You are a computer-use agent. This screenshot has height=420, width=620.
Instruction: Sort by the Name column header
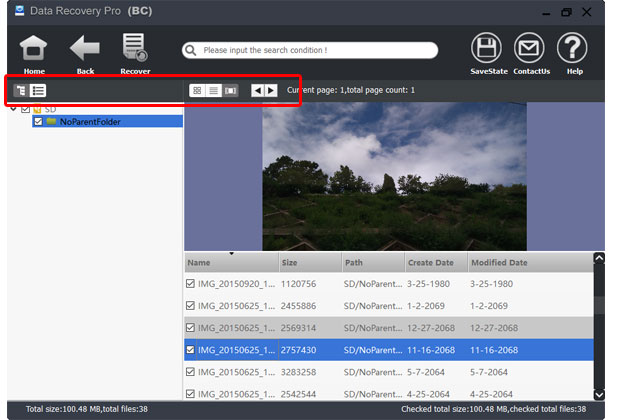click(231, 263)
